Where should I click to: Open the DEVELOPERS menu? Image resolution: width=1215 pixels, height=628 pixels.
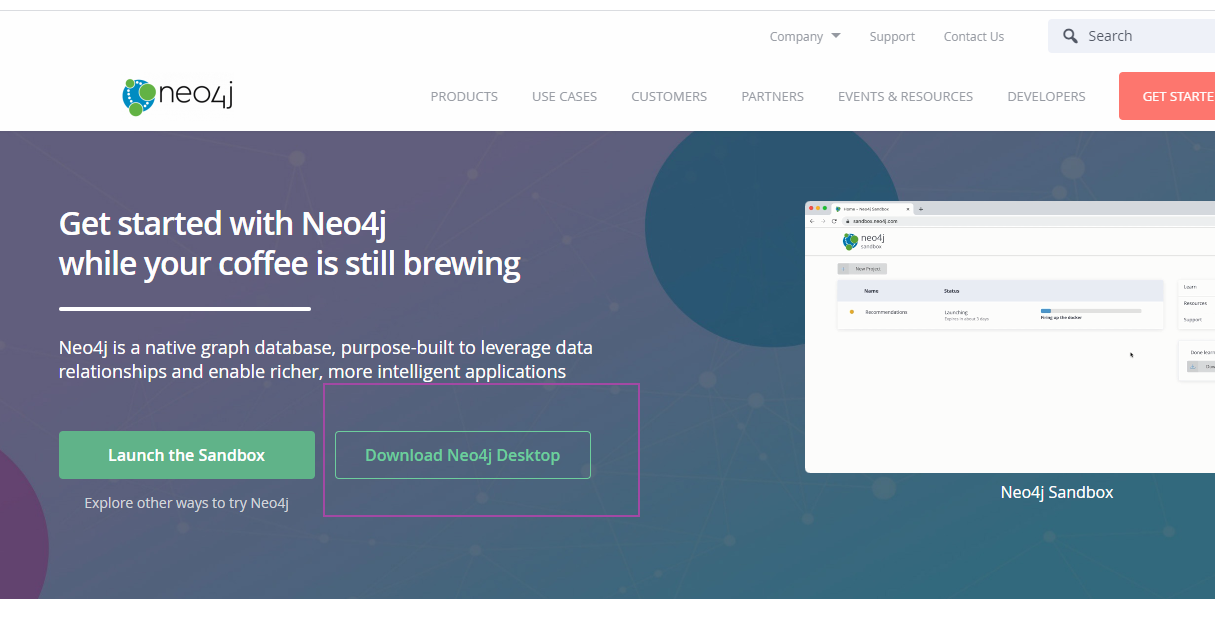[x=1046, y=96]
